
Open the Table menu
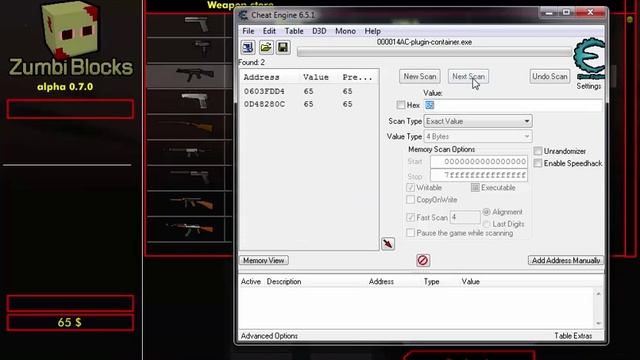click(294, 31)
